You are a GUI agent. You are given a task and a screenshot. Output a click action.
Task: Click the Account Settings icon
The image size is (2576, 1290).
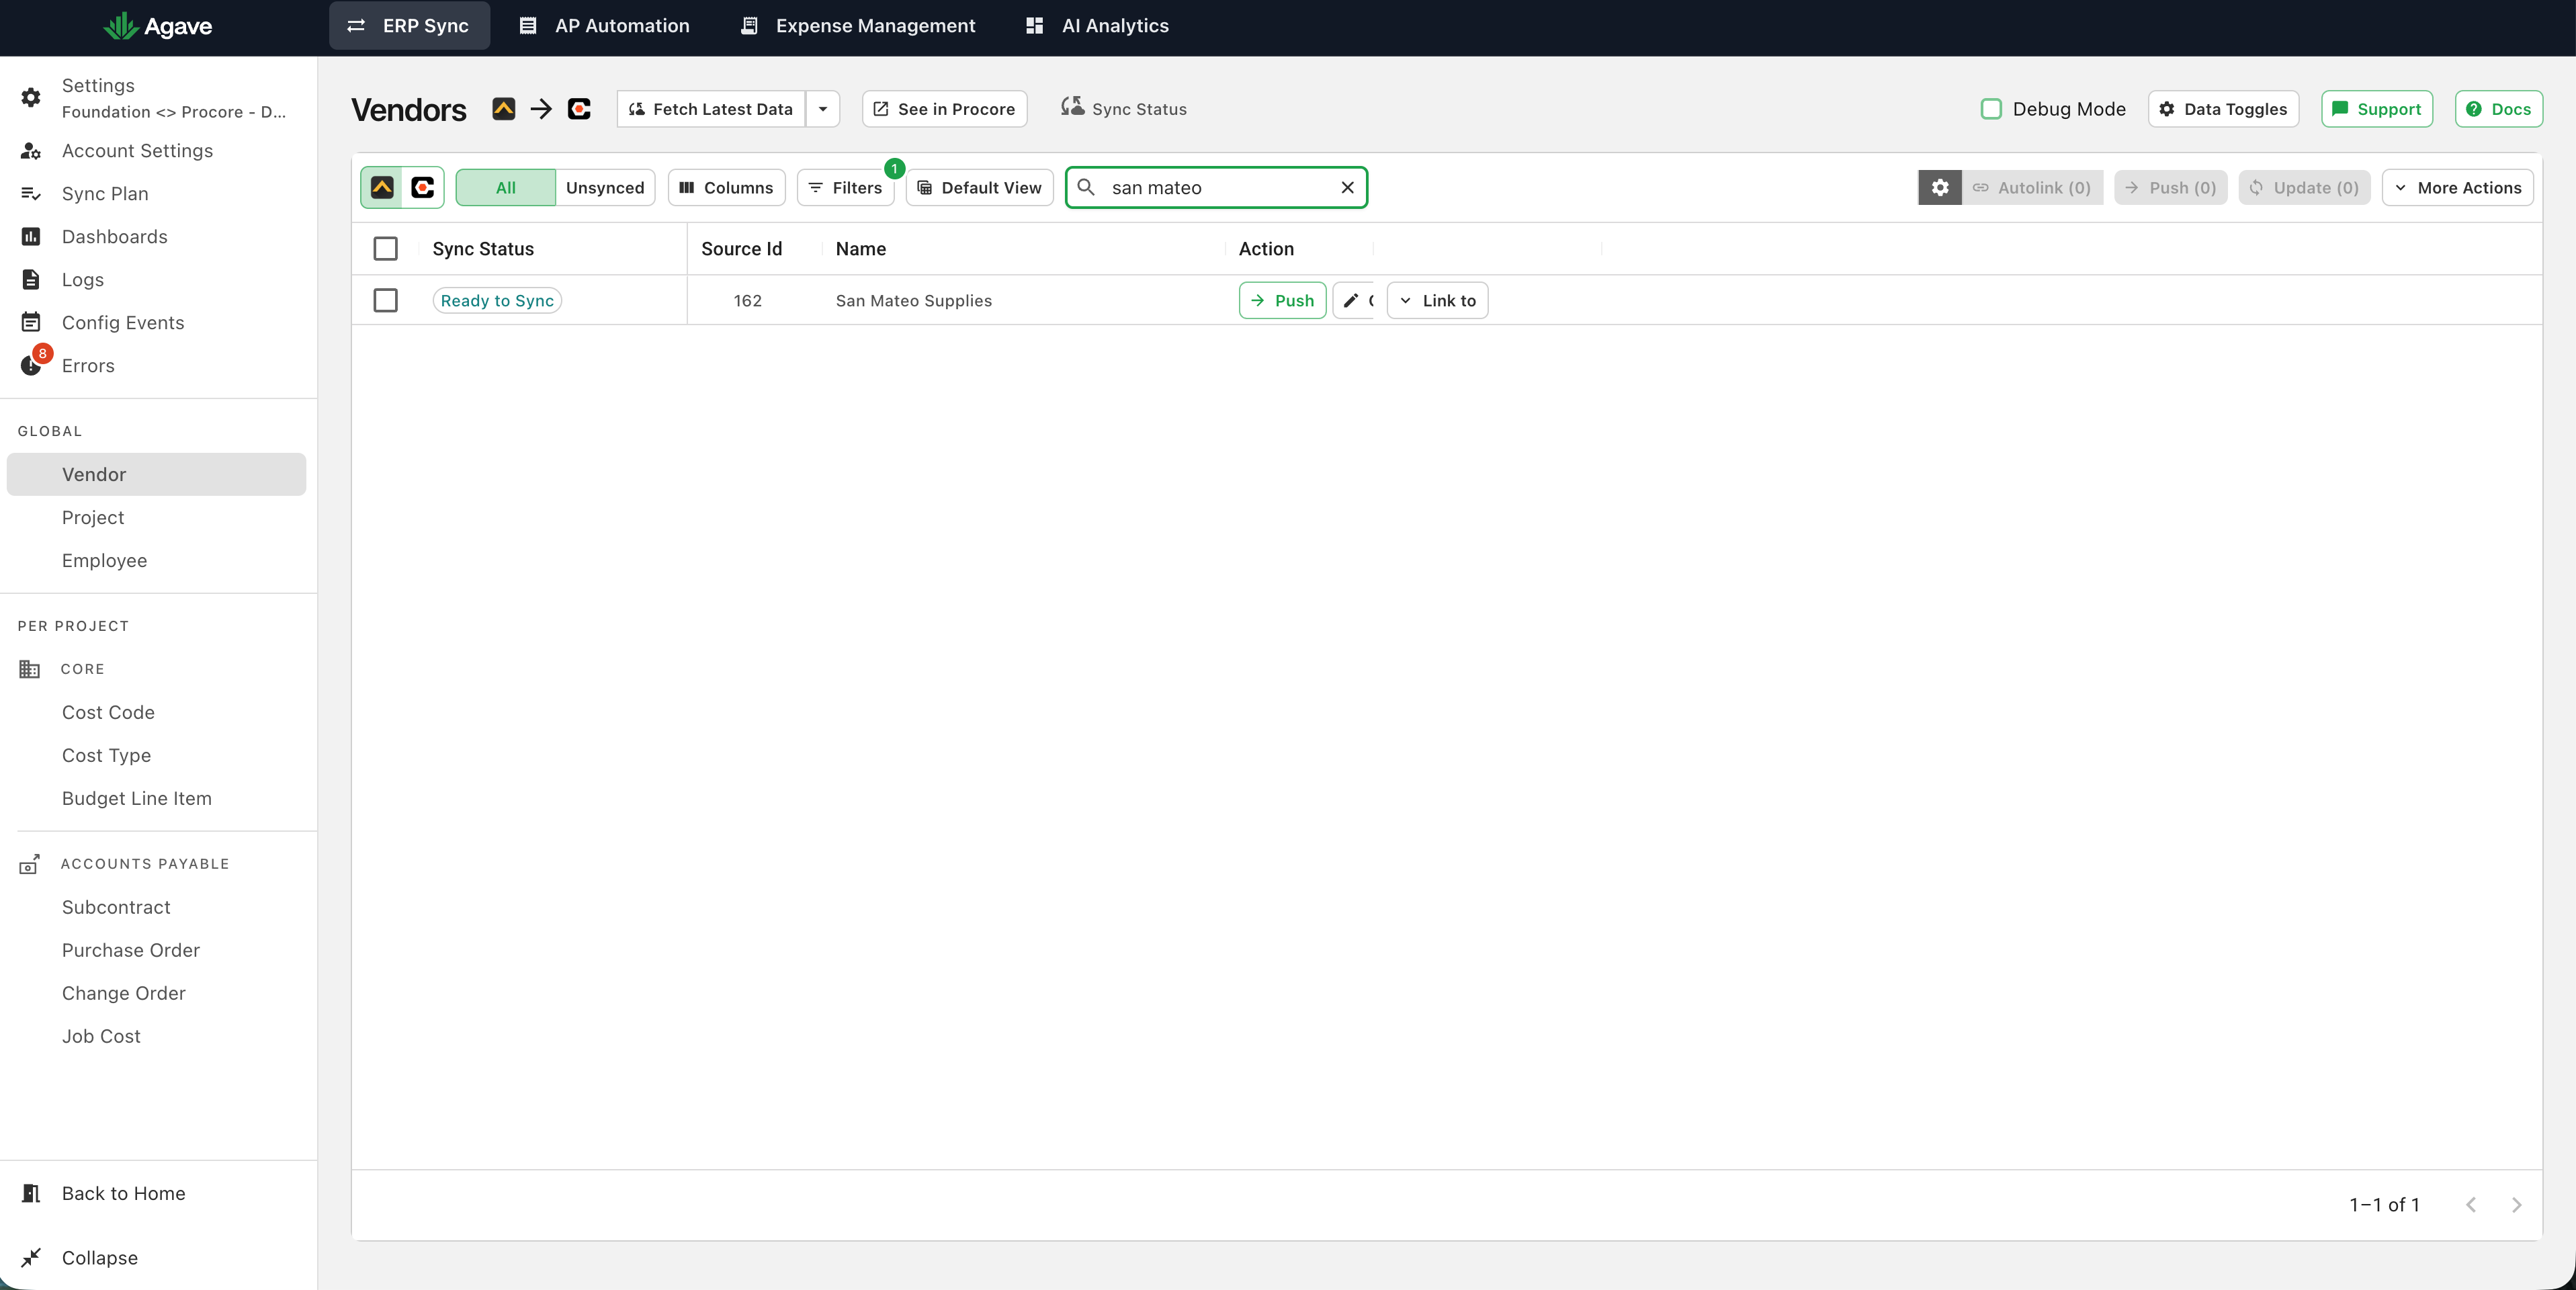[31, 151]
